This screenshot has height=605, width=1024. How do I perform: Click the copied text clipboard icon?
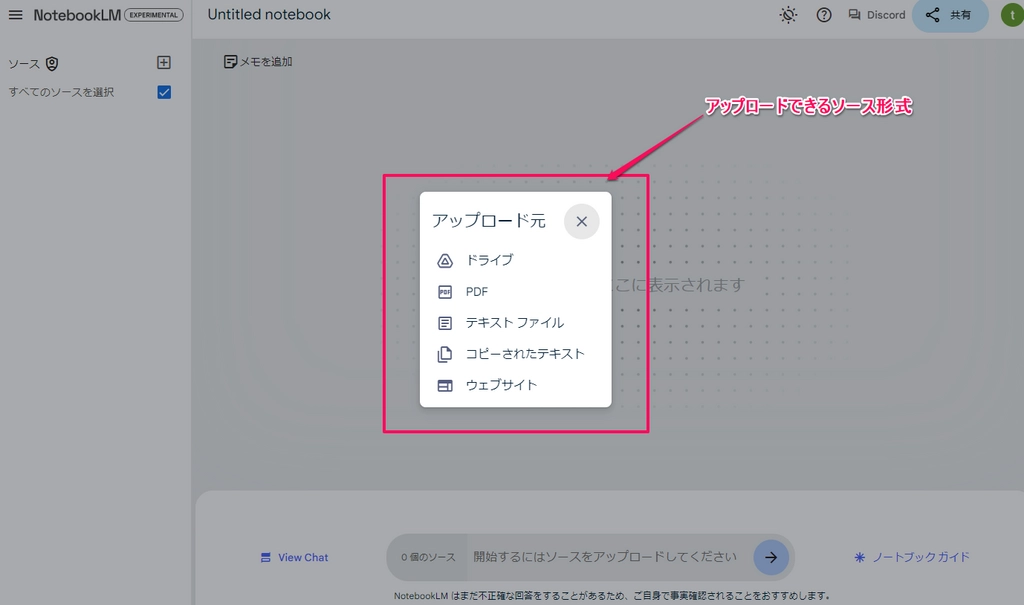(445, 354)
